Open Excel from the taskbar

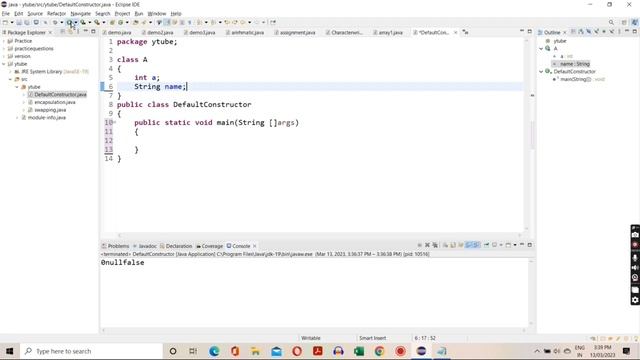[359, 351]
